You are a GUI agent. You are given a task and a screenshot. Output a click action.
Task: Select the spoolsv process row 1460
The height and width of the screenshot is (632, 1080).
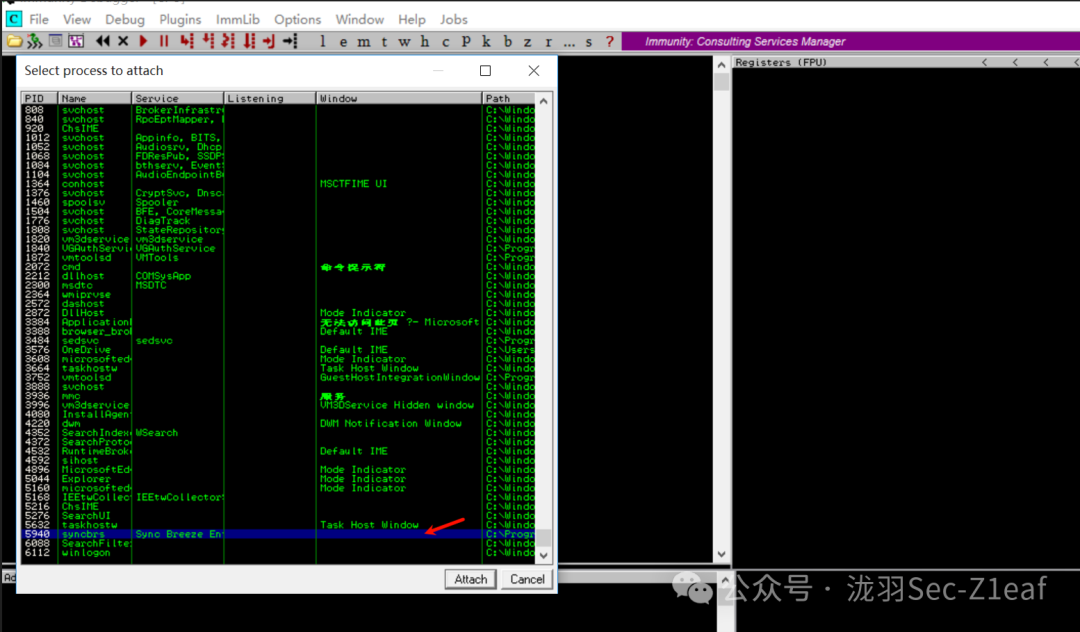(x=278, y=202)
